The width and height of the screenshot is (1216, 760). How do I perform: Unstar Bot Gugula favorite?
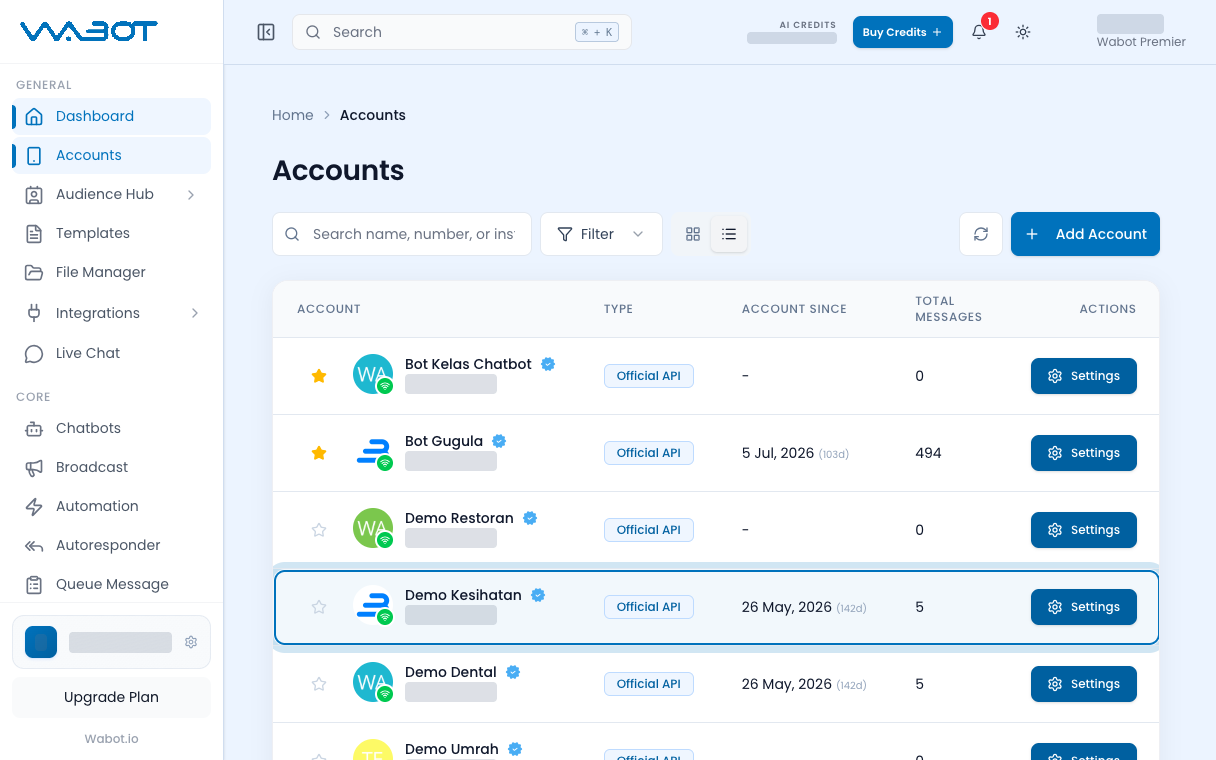(319, 453)
